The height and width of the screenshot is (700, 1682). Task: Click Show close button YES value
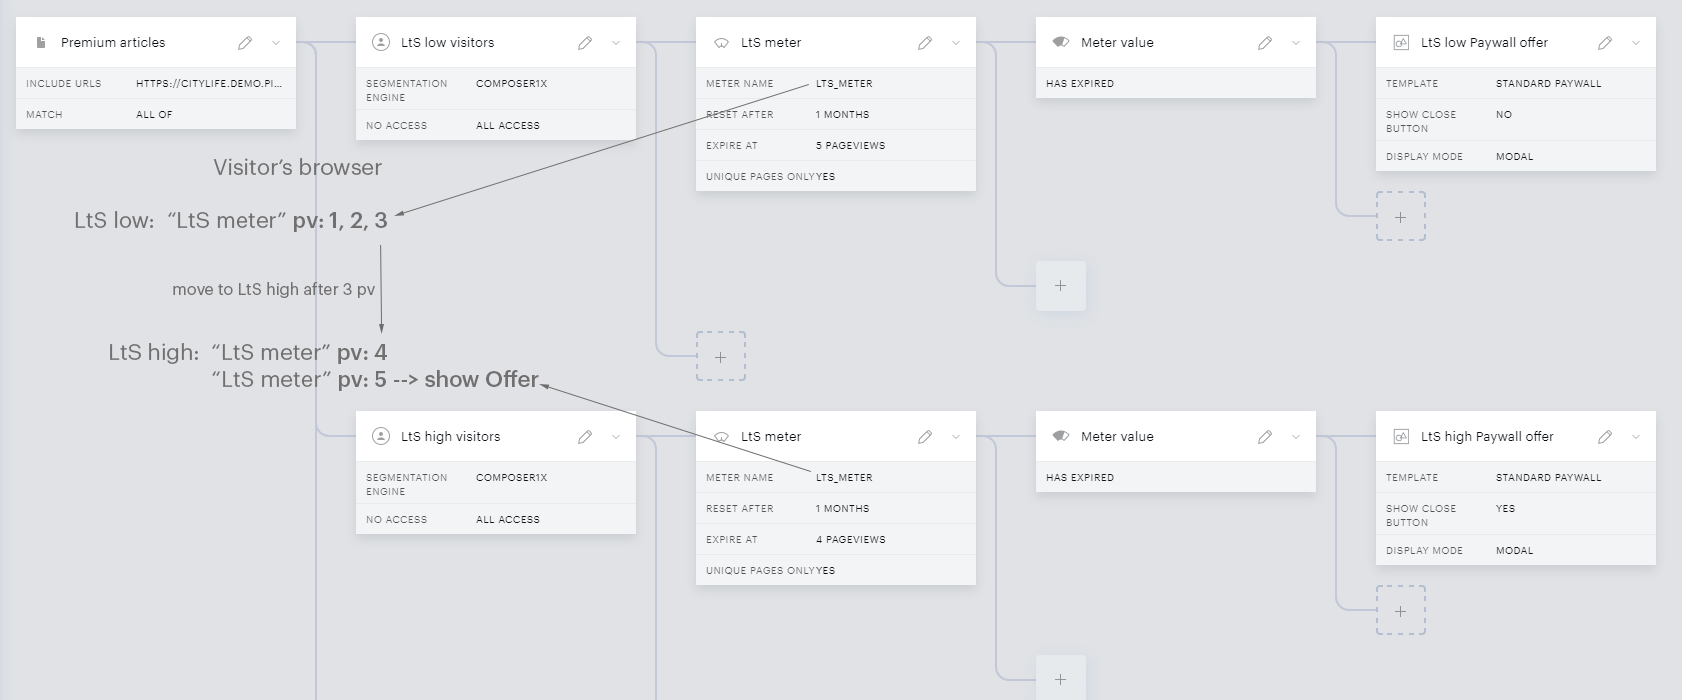point(1505,509)
